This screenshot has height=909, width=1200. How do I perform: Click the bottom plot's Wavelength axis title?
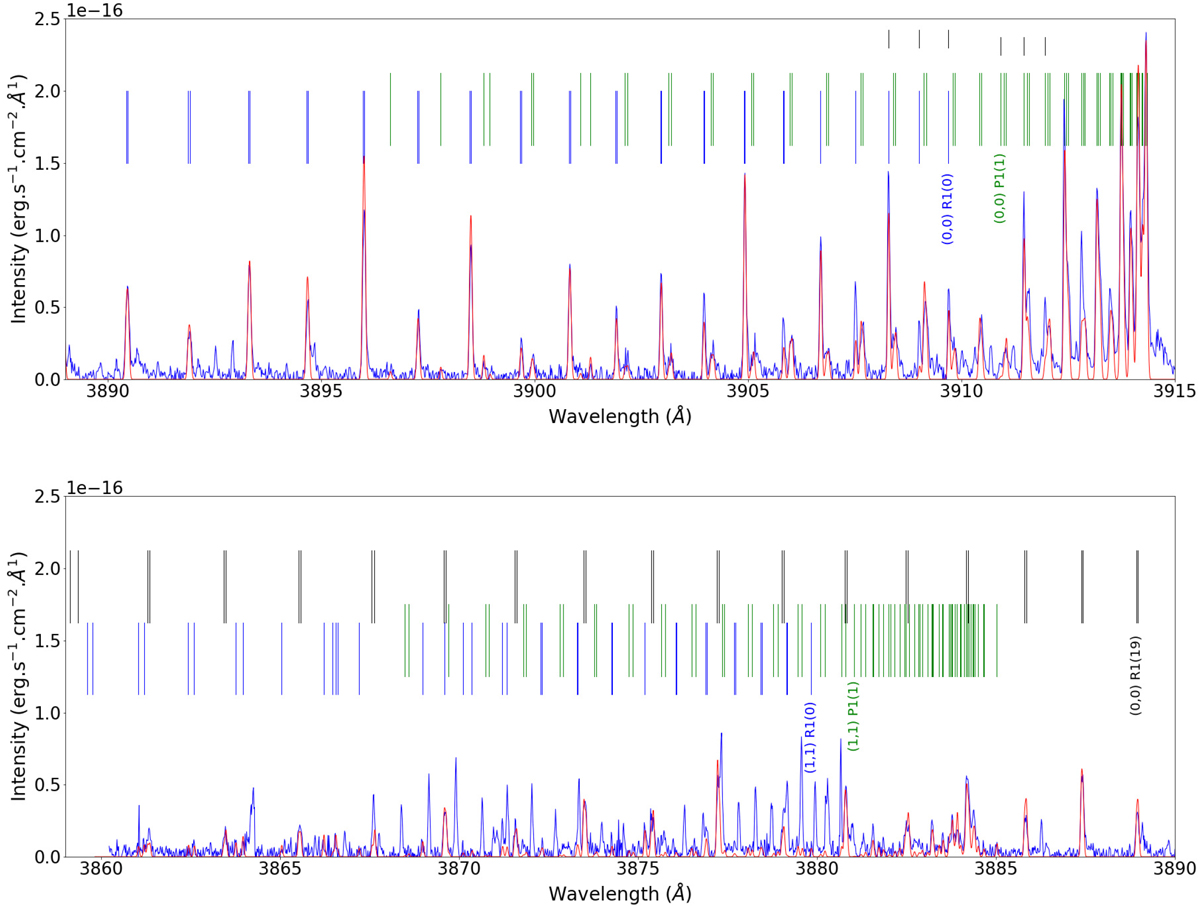coord(619,893)
